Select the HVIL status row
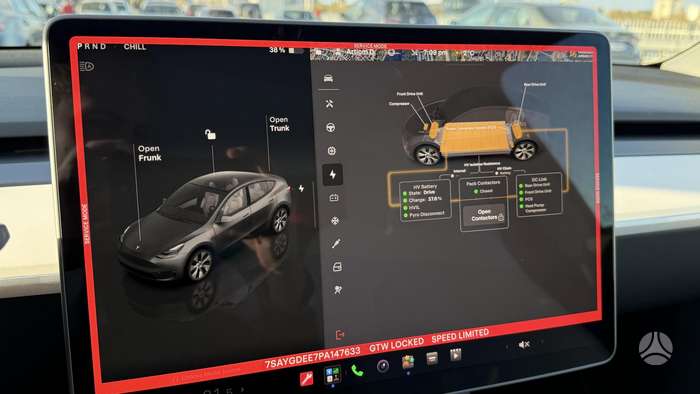 412,207
